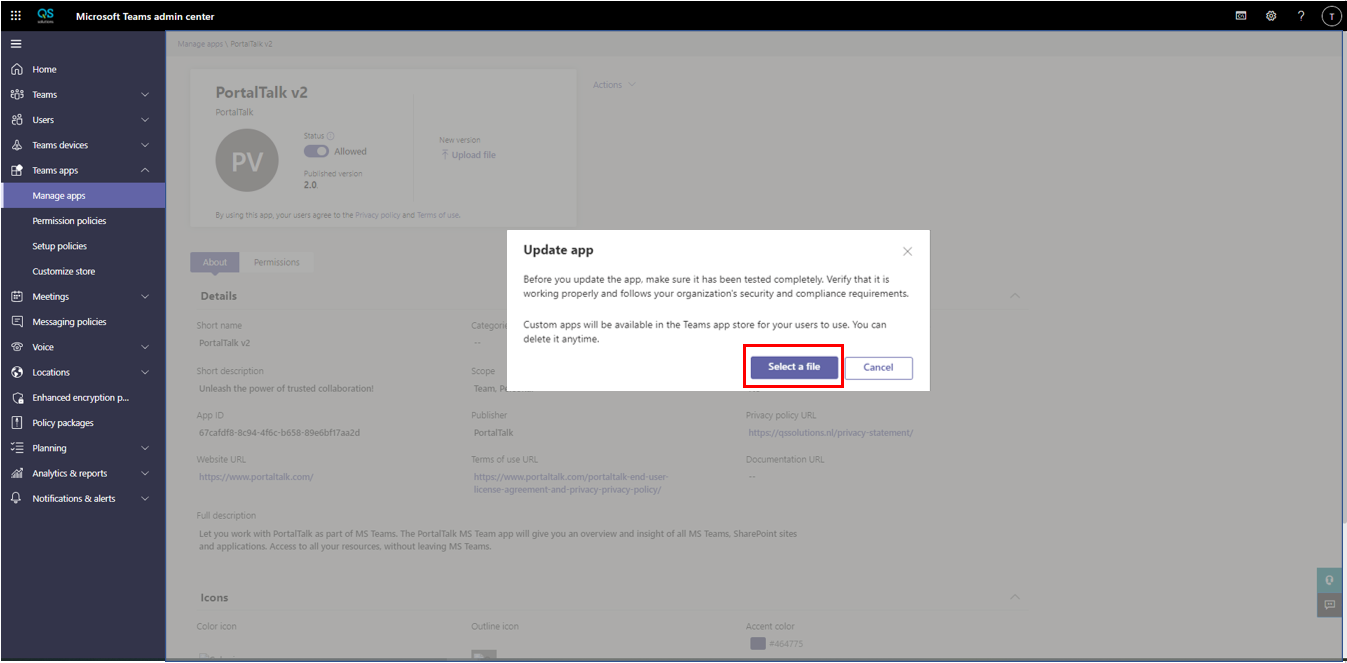Image resolution: width=1347 pixels, height=663 pixels.
Task: Click the Teams icon in sidebar
Action: [x=16, y=94]
